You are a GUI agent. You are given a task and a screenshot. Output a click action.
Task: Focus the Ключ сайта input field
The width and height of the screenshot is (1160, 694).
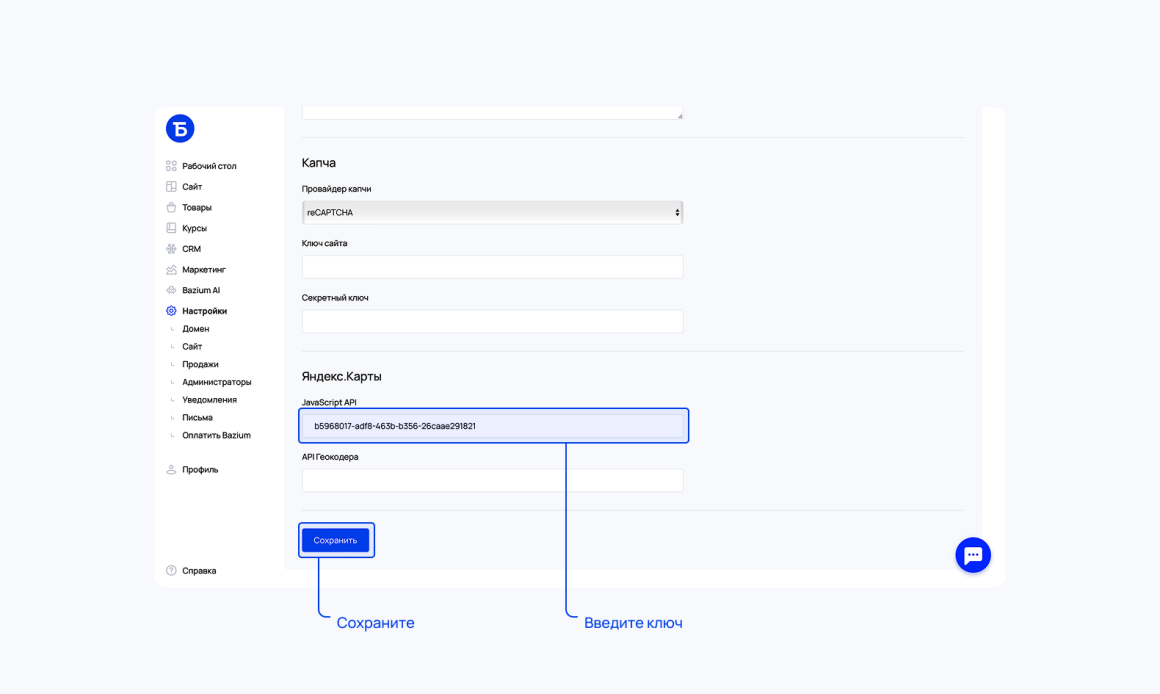point(492,267)
